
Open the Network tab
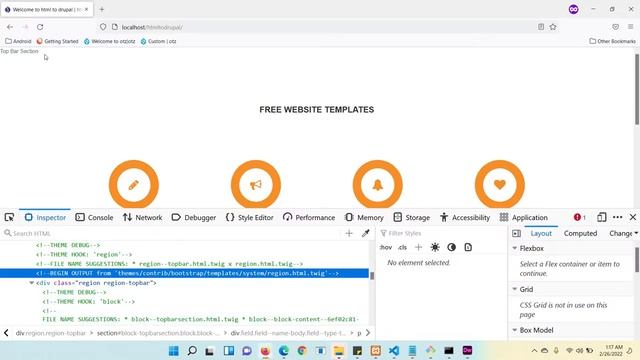pos(142,217)
